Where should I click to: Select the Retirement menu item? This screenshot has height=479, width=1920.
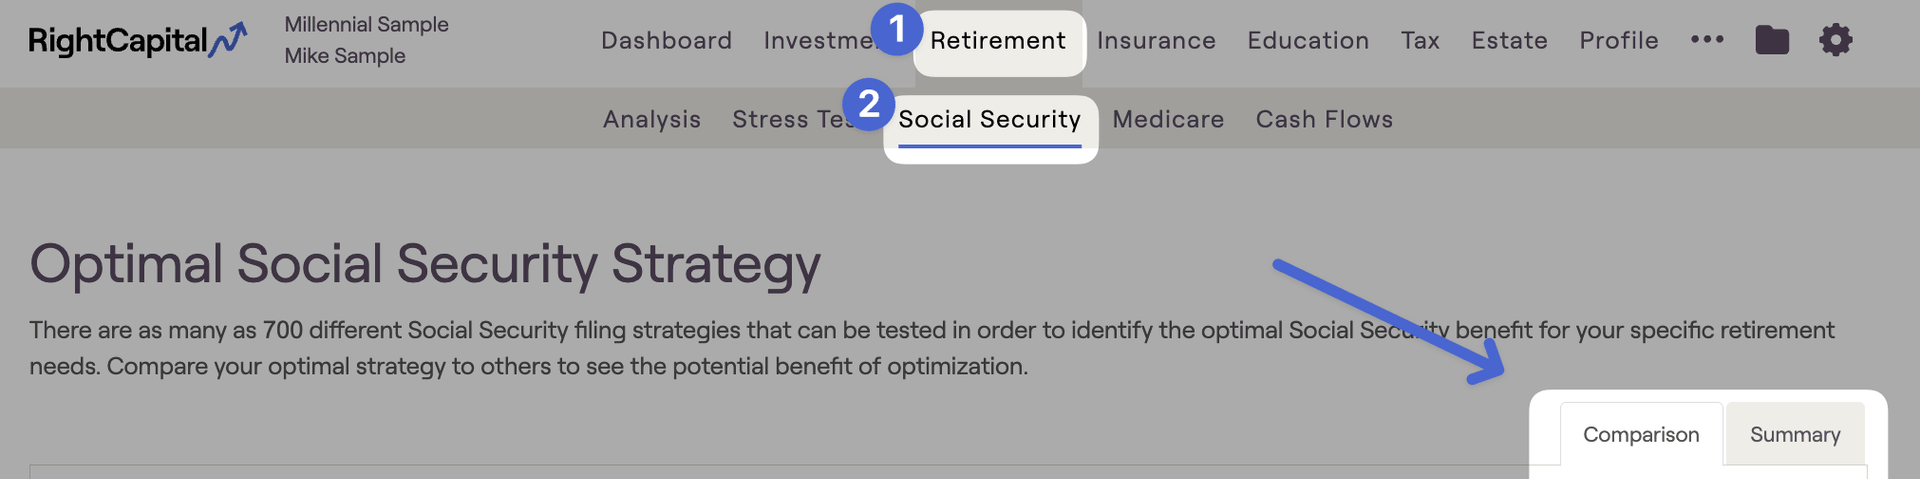tap(998, 40)
